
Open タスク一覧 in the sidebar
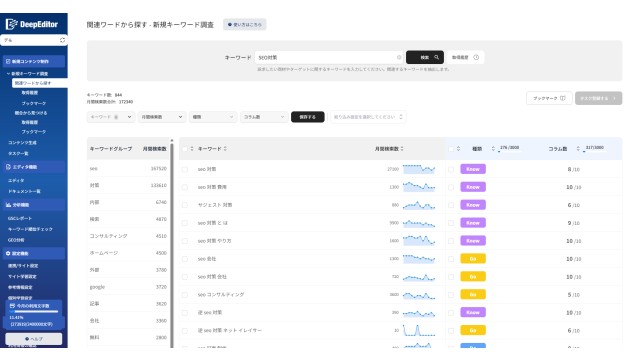(x=18, y=153)
